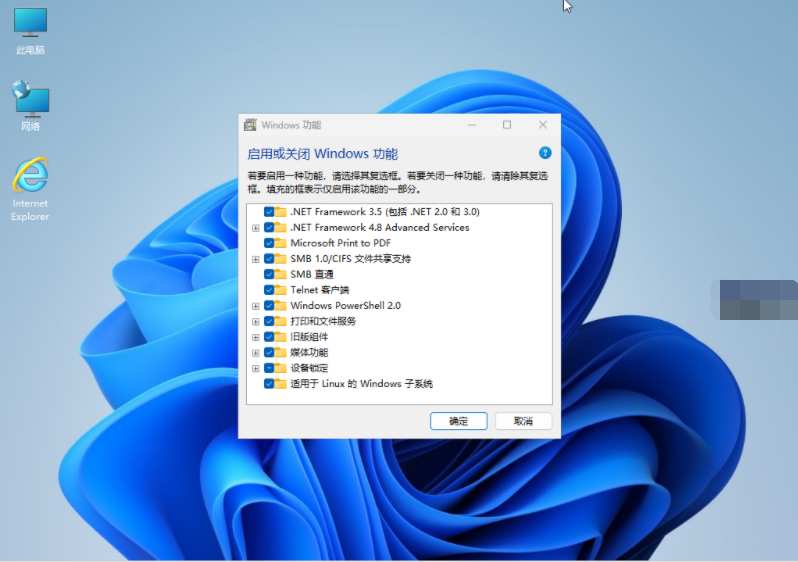Minimize the Windows 功能 dialog

(472, 125)
